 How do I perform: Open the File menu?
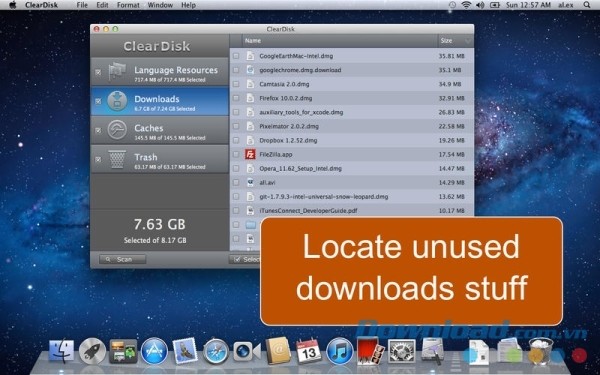82,5
